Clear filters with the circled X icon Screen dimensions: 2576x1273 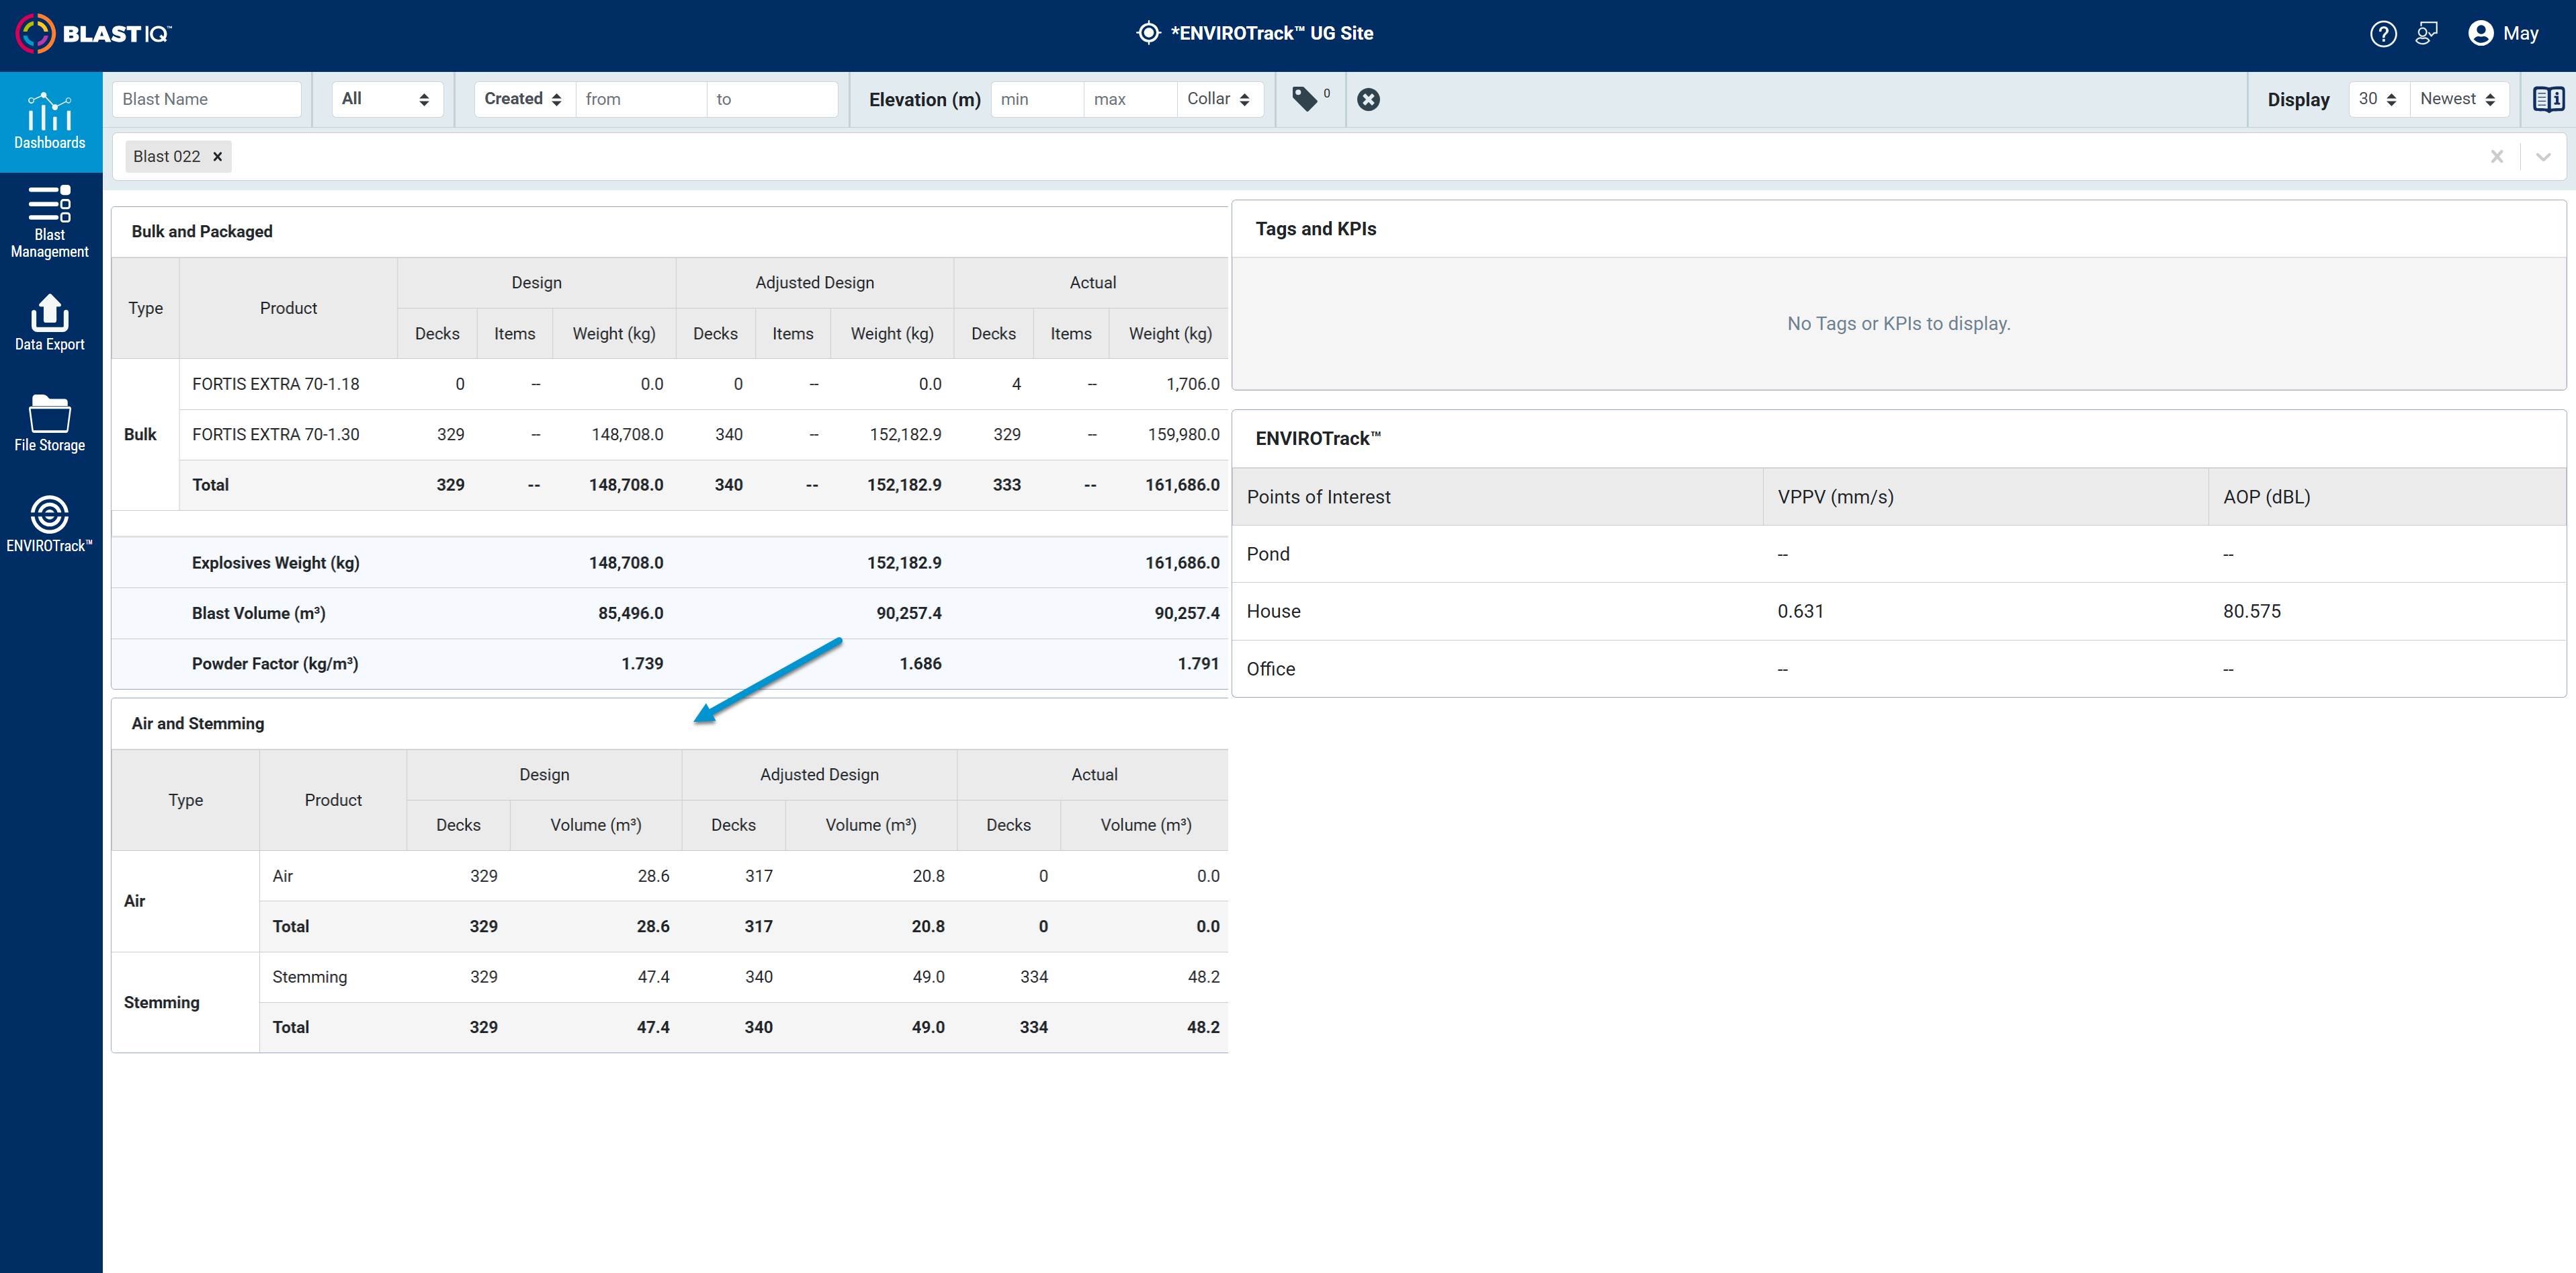tap(1368, 99)
